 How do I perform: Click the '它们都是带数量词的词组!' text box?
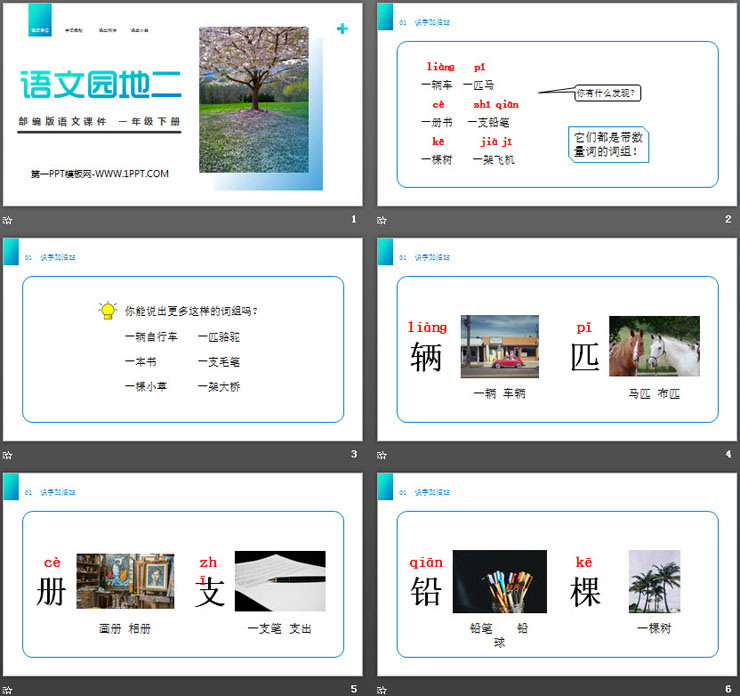pyautogui.click(x=609, y=146)
